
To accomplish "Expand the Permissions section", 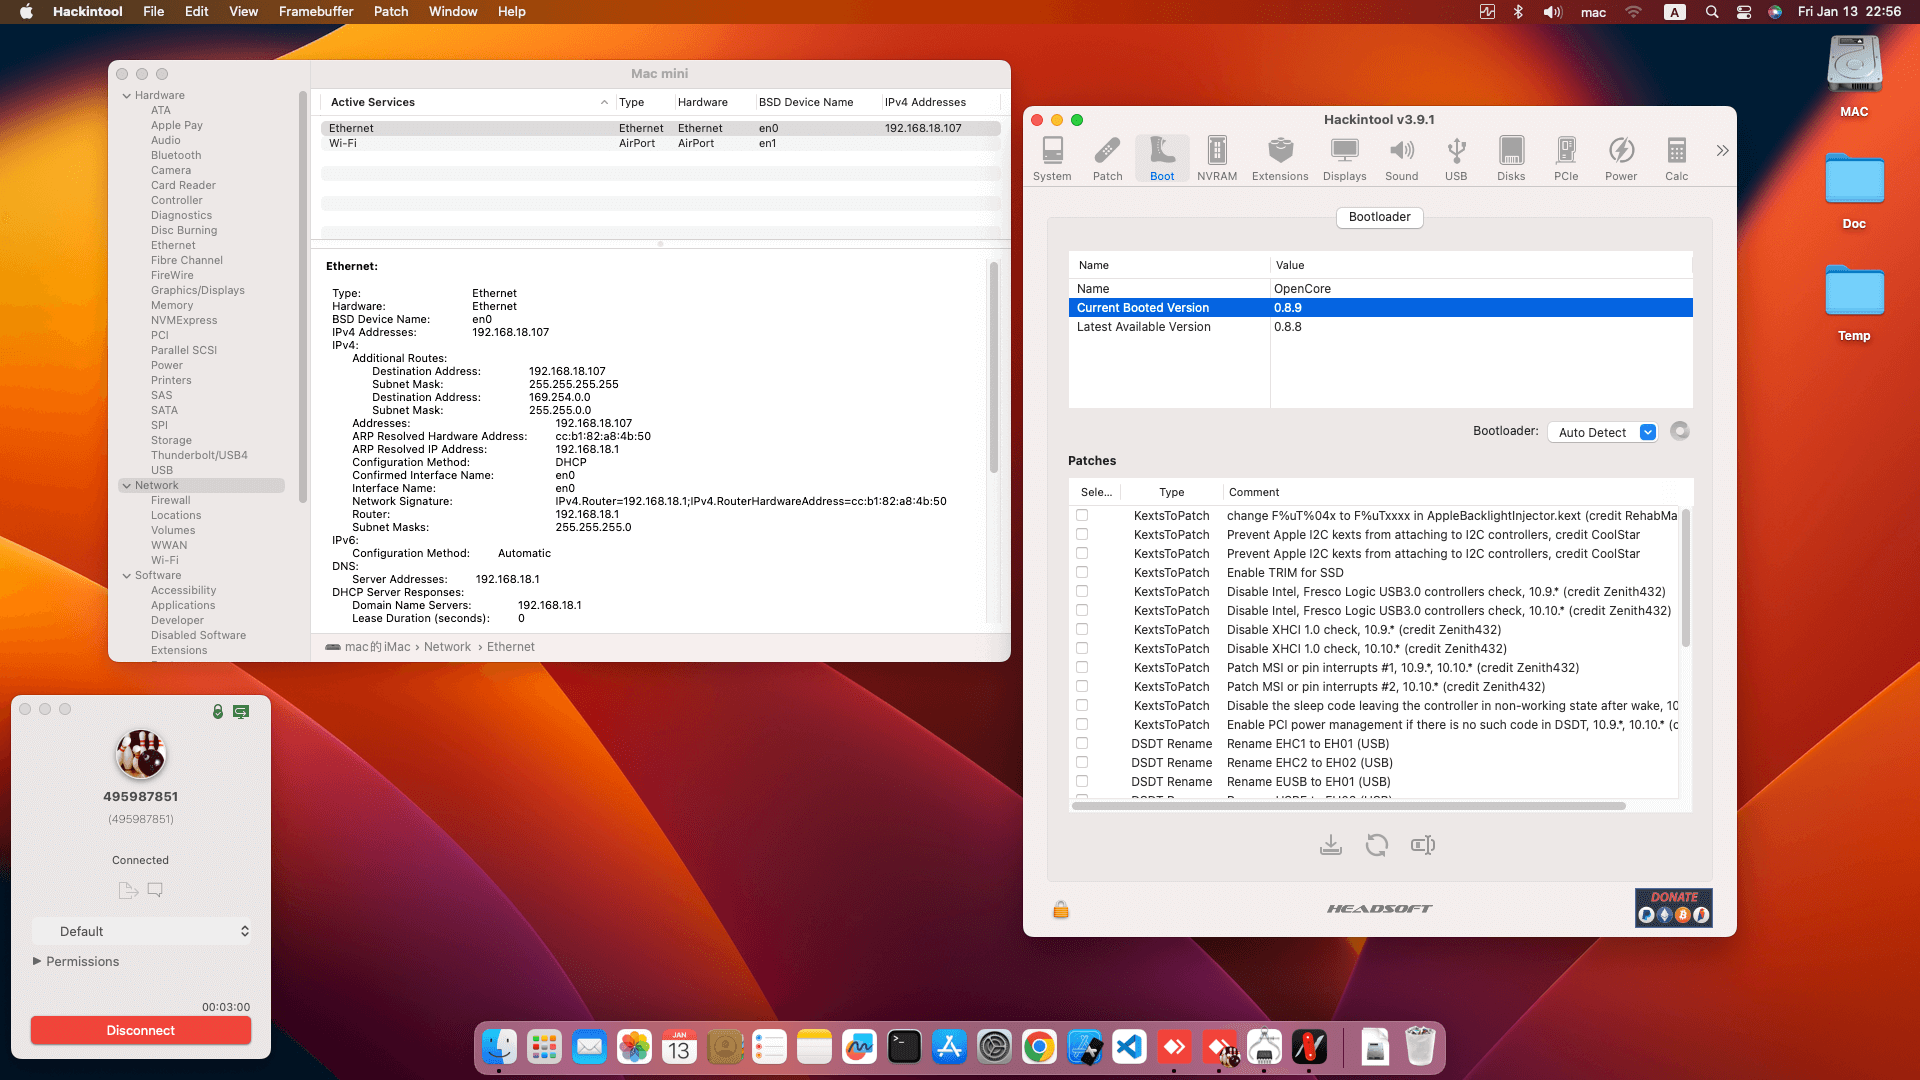I will tap(37, 961).
